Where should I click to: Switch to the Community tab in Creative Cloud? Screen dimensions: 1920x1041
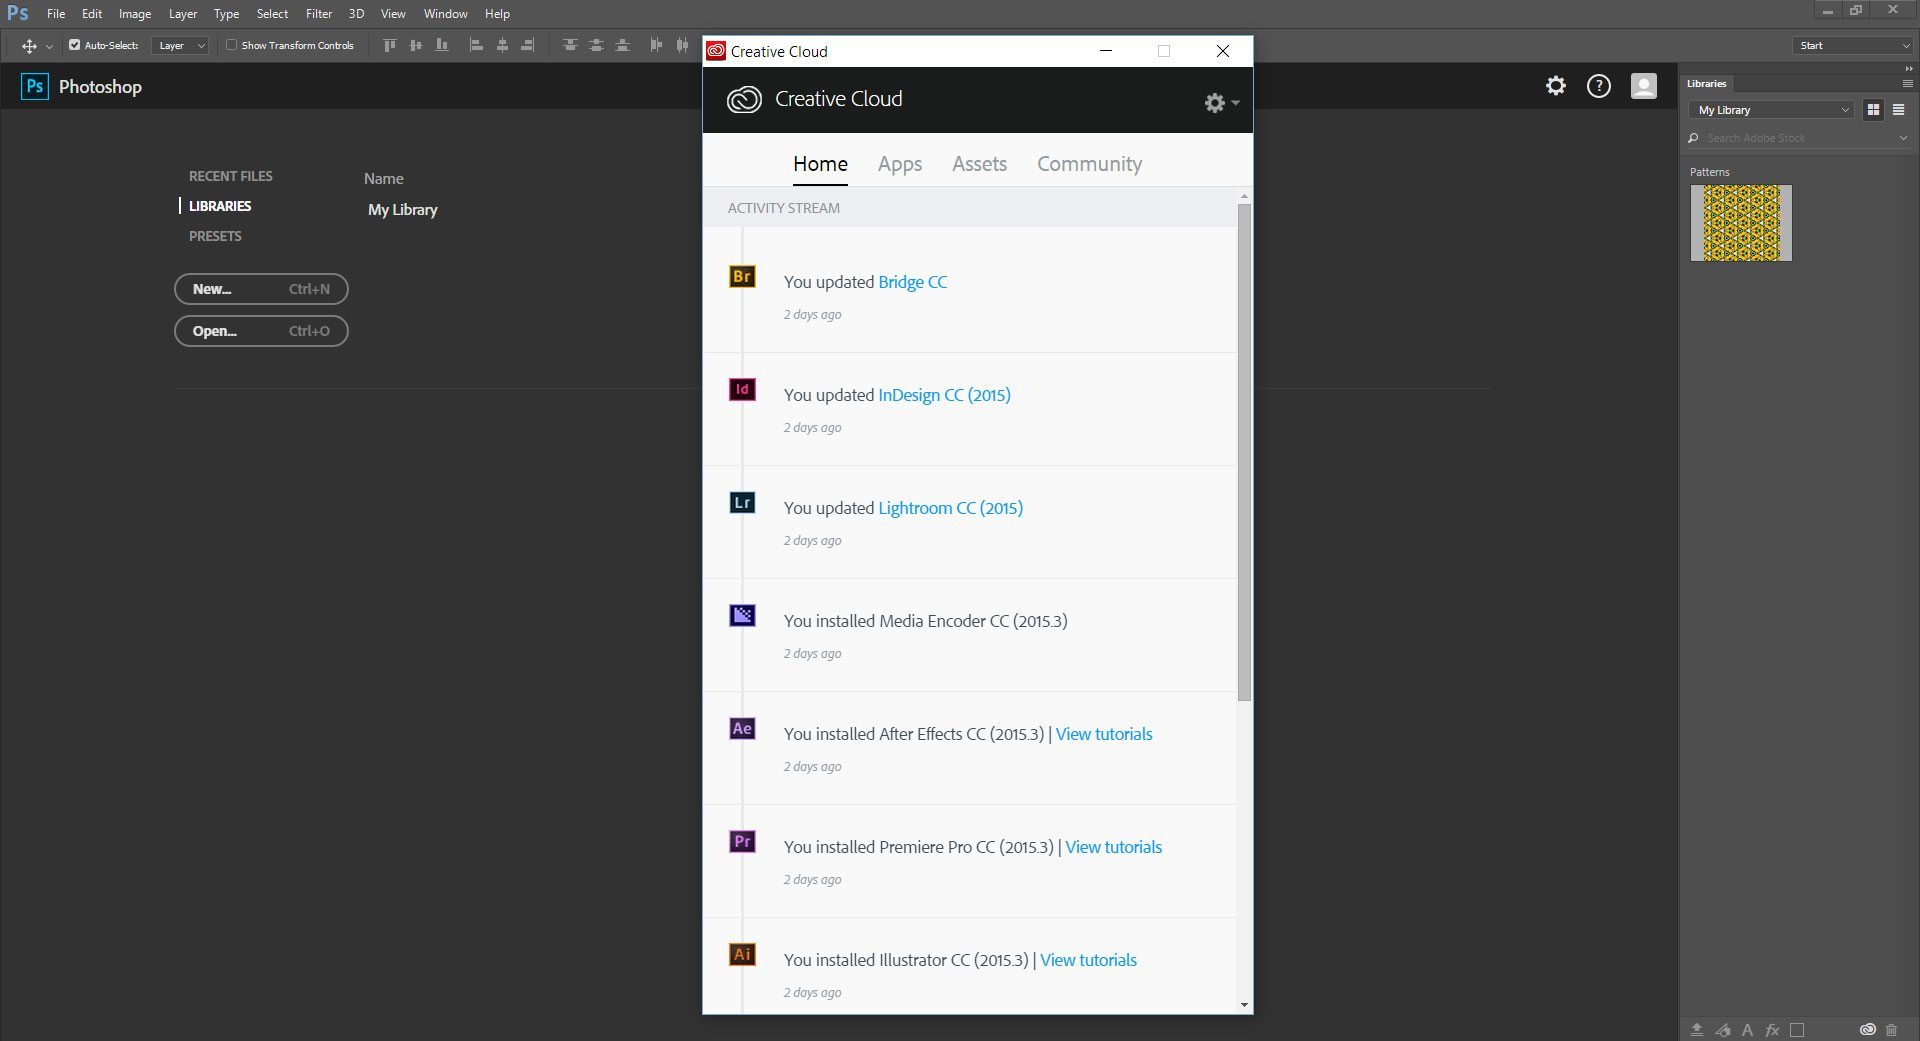click(1089, 164)
